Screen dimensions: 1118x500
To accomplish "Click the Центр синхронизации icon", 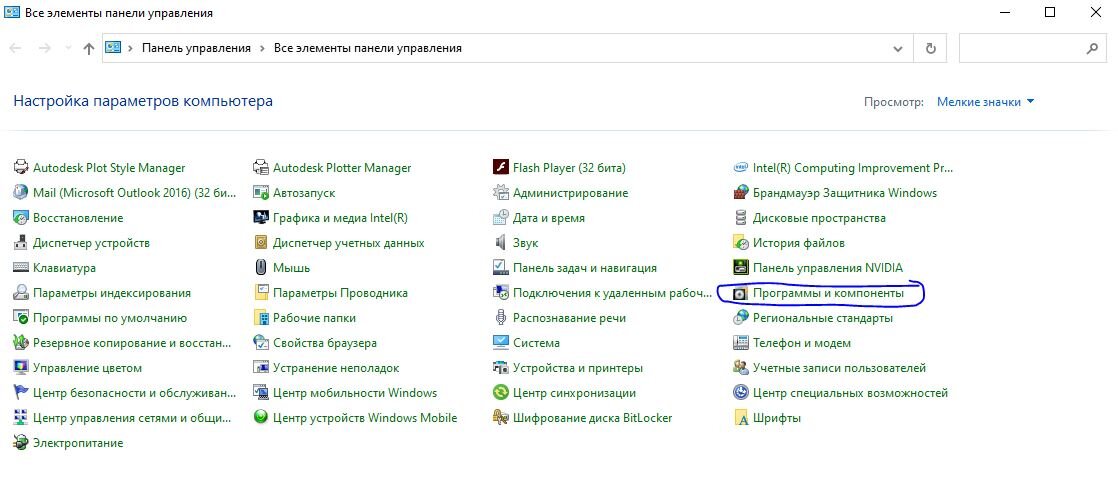I will tap(501, 393).
